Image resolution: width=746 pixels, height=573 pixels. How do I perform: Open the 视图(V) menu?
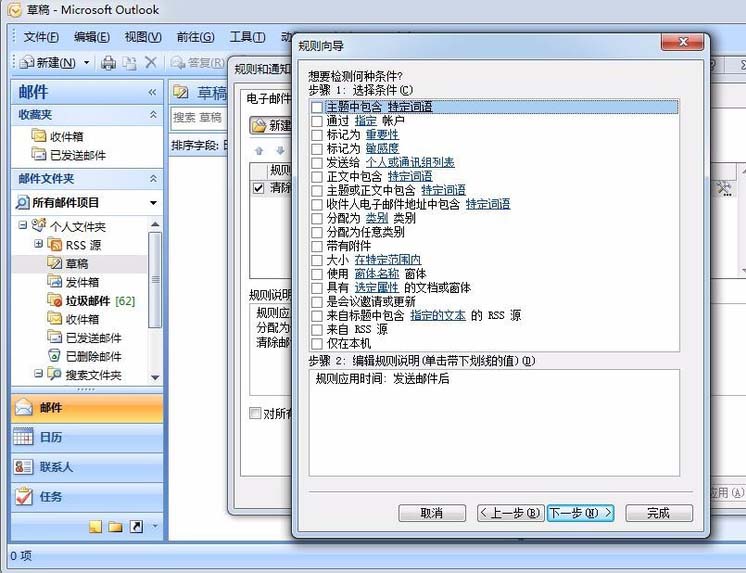click(x=143, y=37)
